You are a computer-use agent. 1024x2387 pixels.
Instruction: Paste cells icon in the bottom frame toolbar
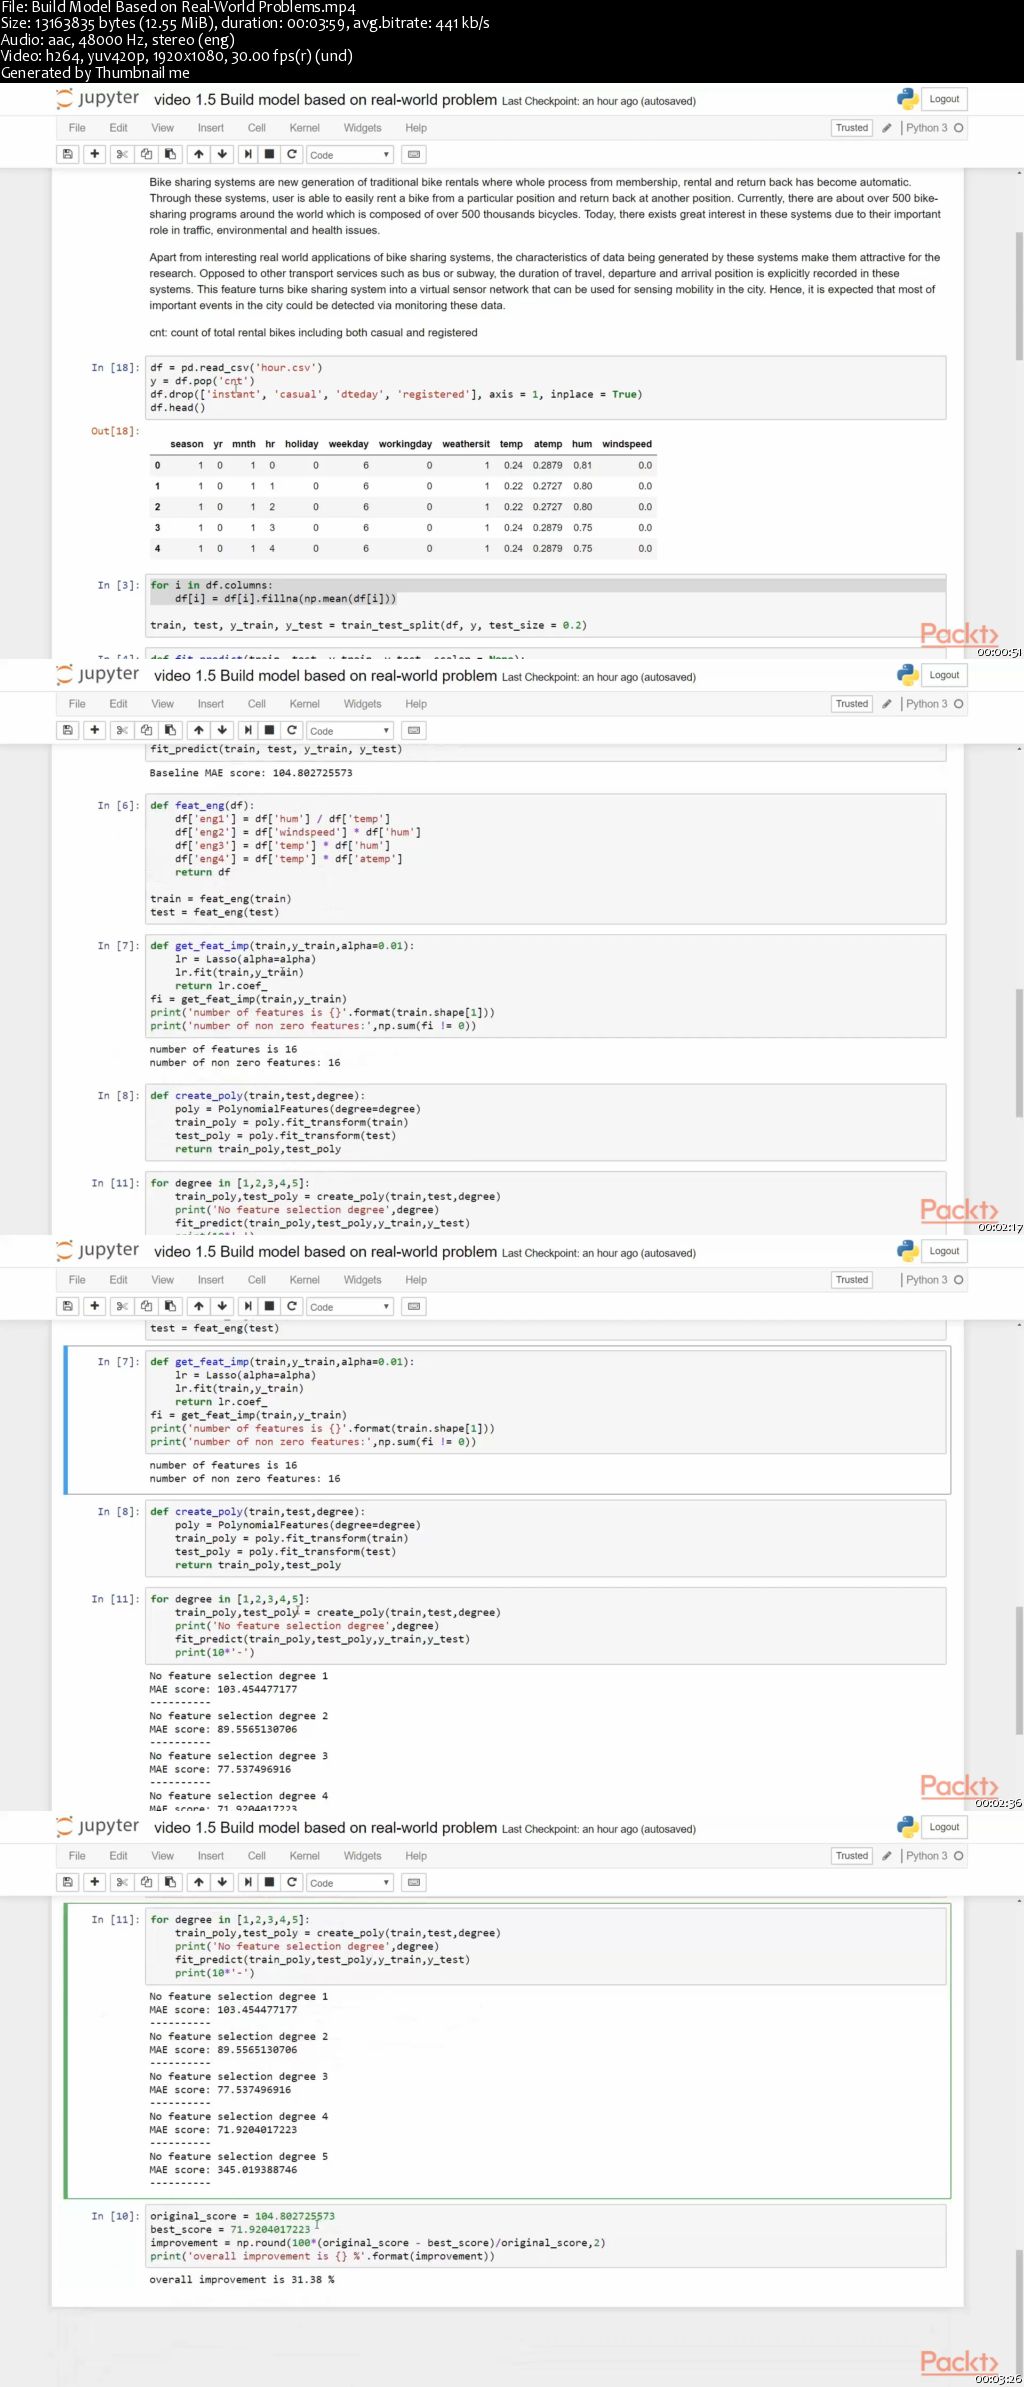point(170,1882)
